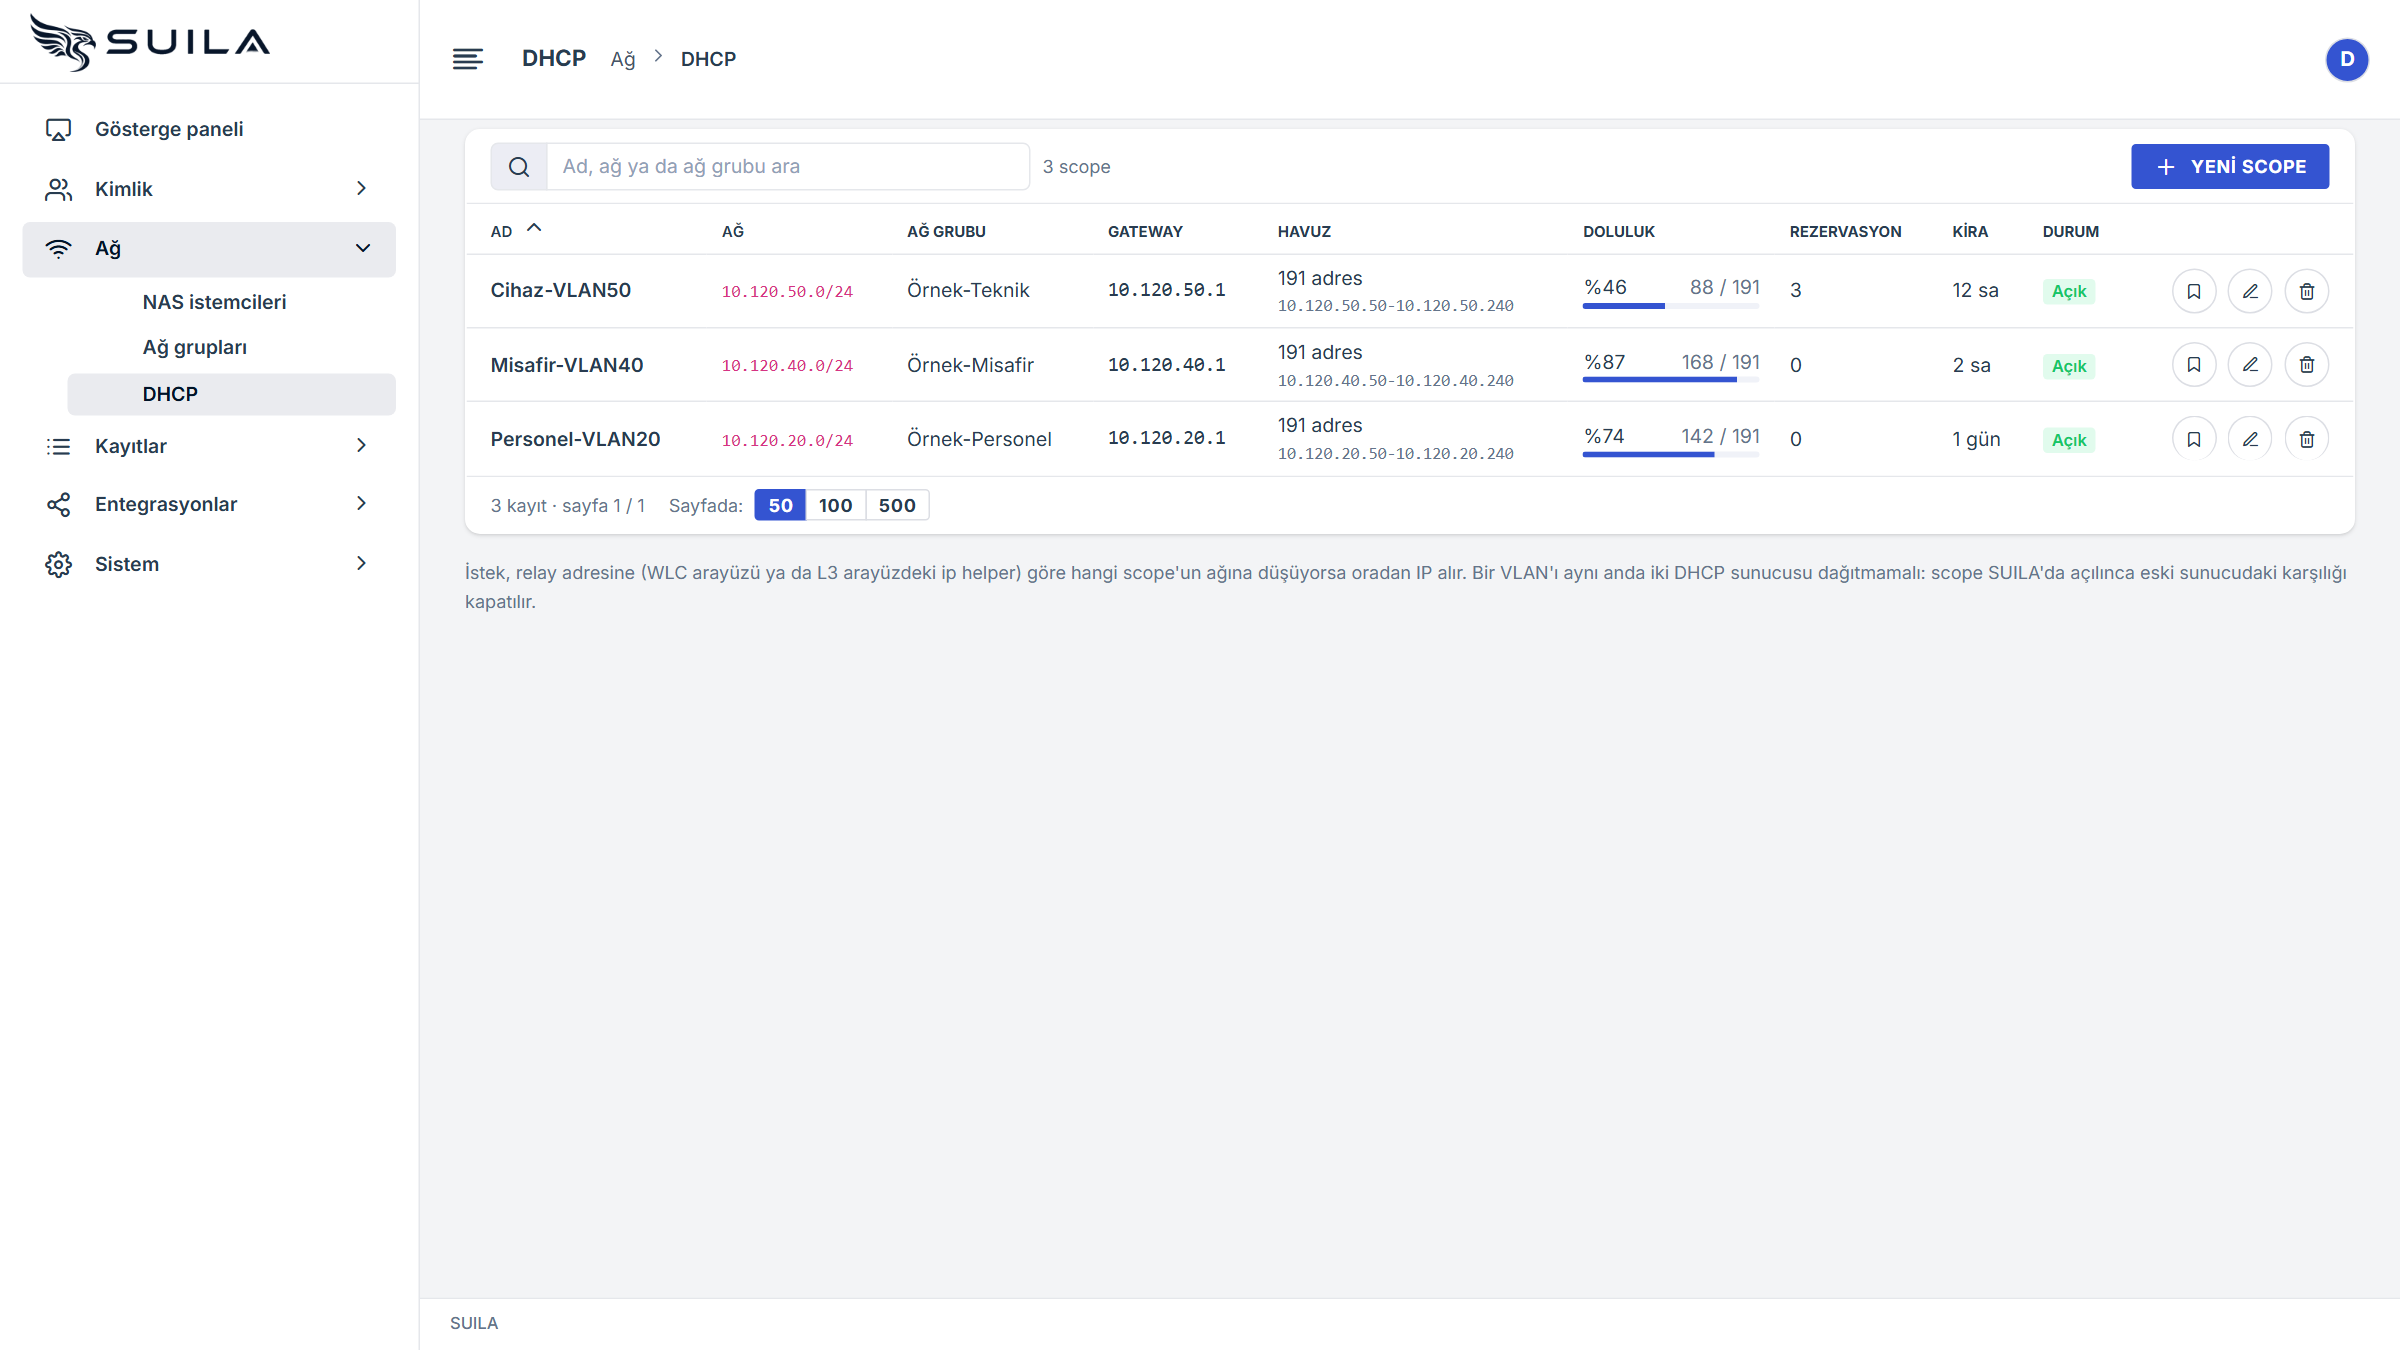This screenshot has height=1350, width=2400.
Task: Click the Örnek-Teknik network group
Action: pos(968,290)
